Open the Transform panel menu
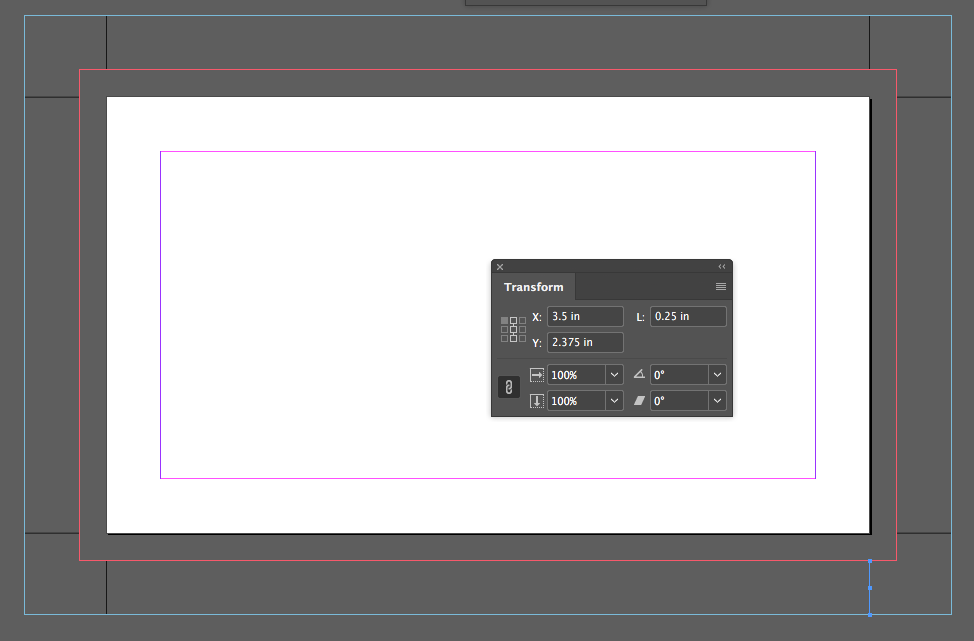The width and height of the screenshot is (974, 641). pyautogui.click(x=721, y=286)
